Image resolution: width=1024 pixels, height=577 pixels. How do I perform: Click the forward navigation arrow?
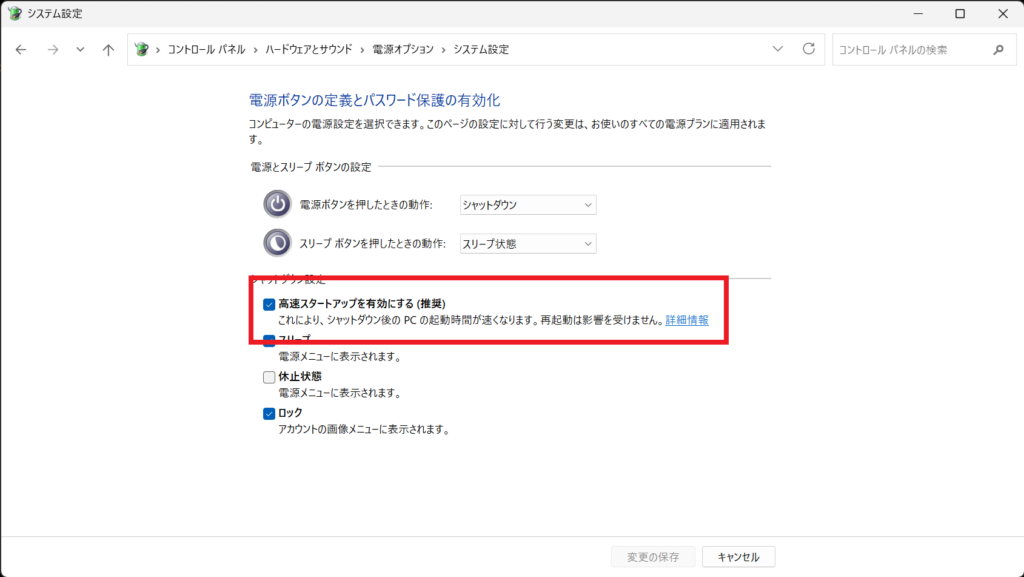pos(52,50)
